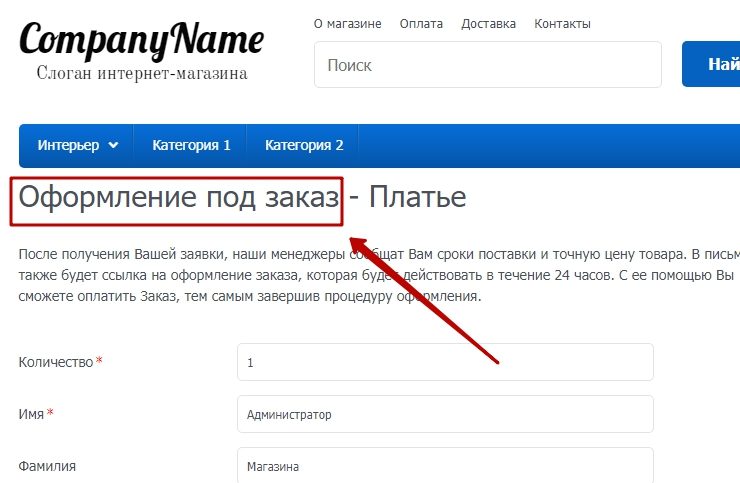
Task: Select Категория 1 in the navigation bar
Action: (191, 145)
